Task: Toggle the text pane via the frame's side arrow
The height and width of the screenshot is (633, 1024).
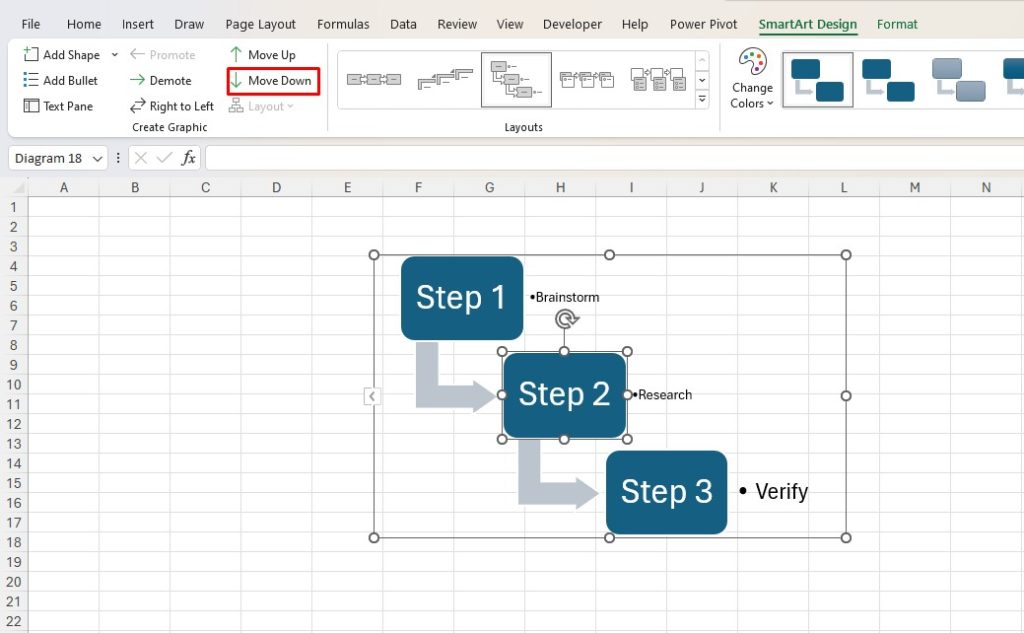Action: point(372,396)
